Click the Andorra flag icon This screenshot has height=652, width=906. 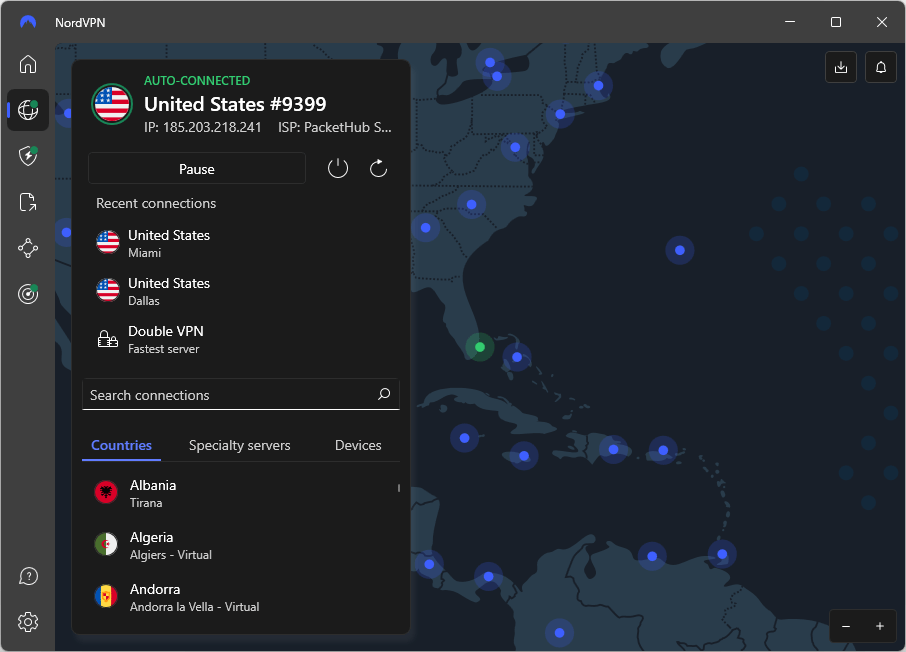pyautogui.click(x=106, y=597)
